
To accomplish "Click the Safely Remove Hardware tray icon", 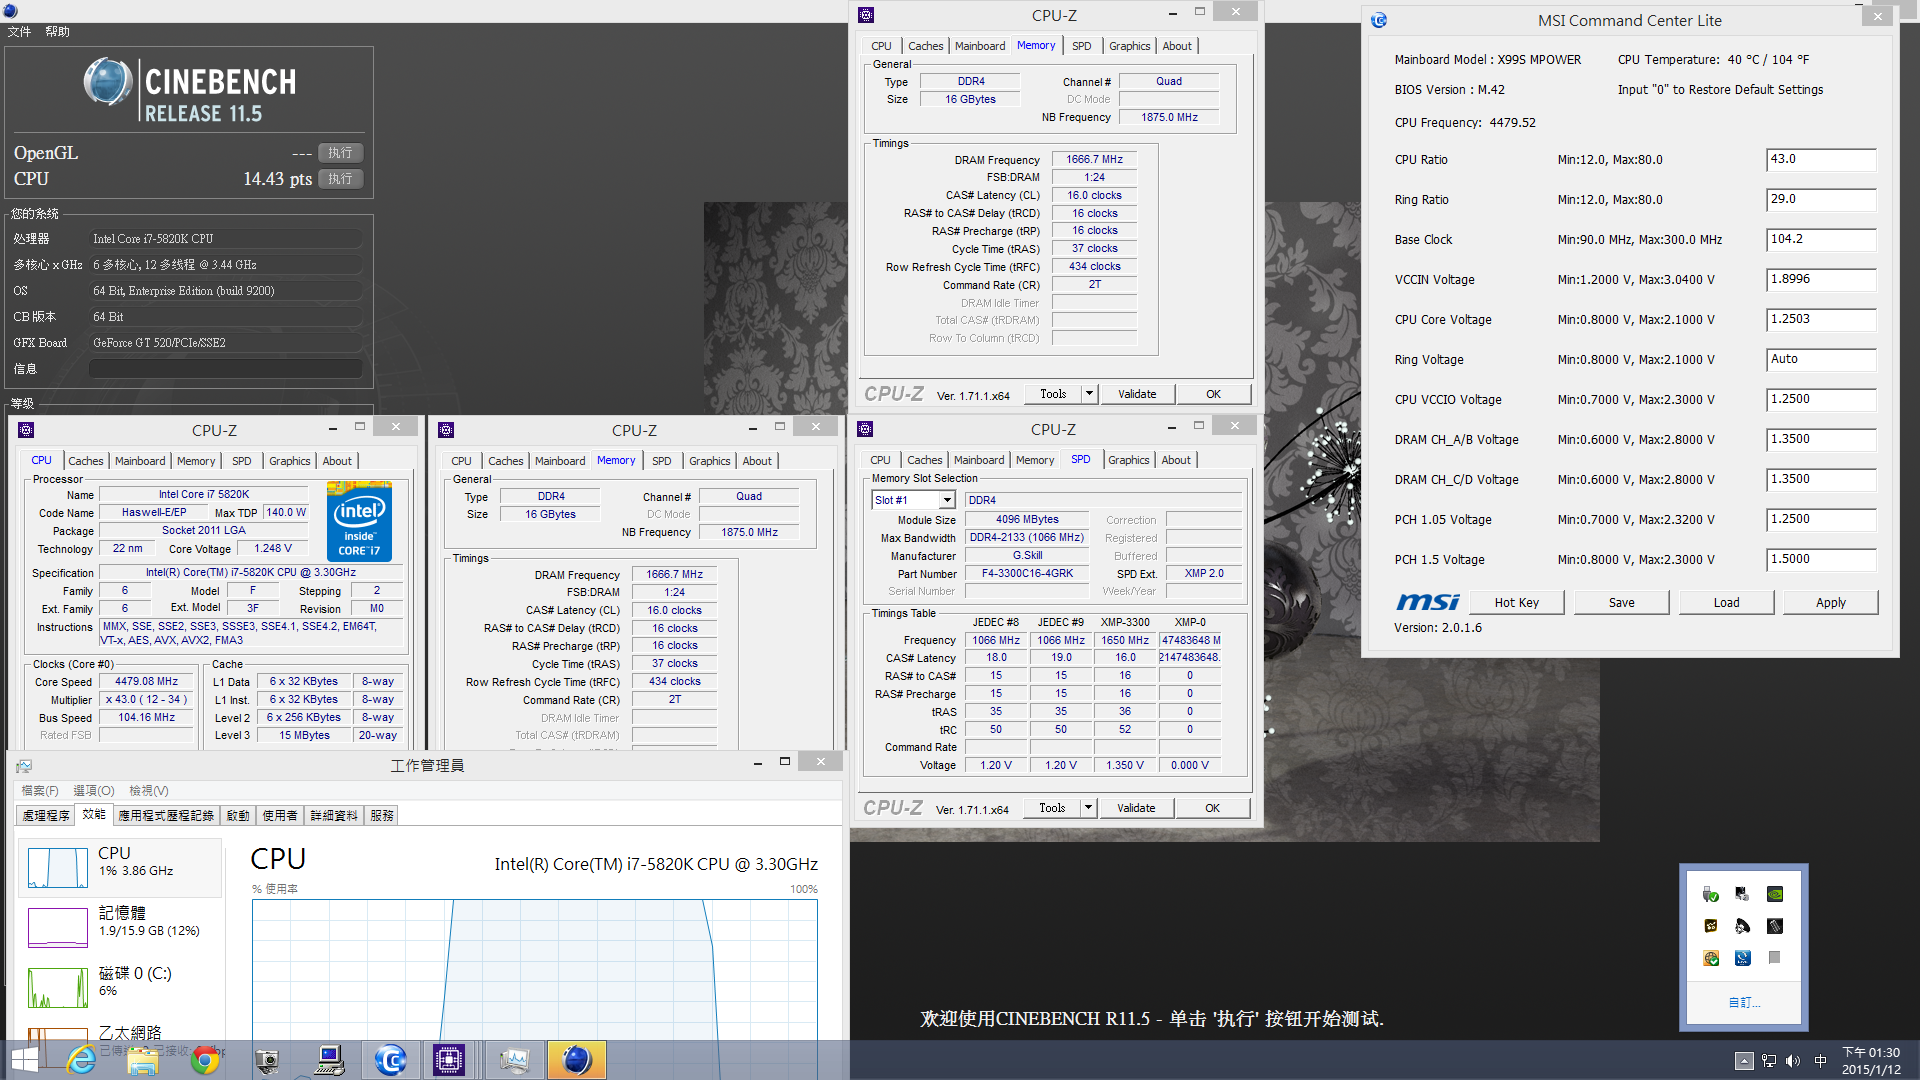I will pyautogui.click(x=1711, y=894).
